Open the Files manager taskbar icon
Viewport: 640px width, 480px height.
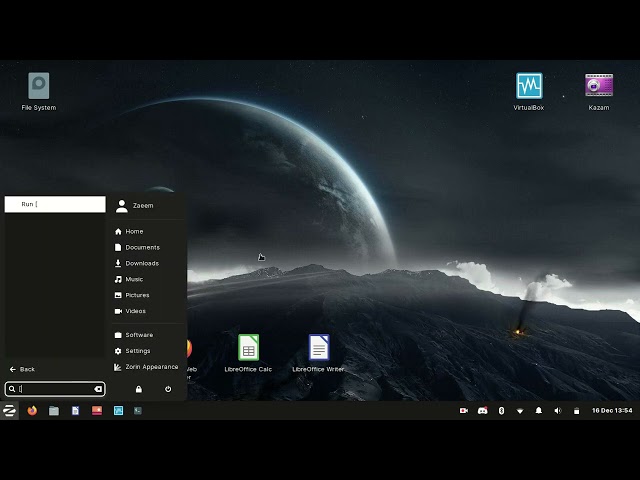tap(54, 411)
